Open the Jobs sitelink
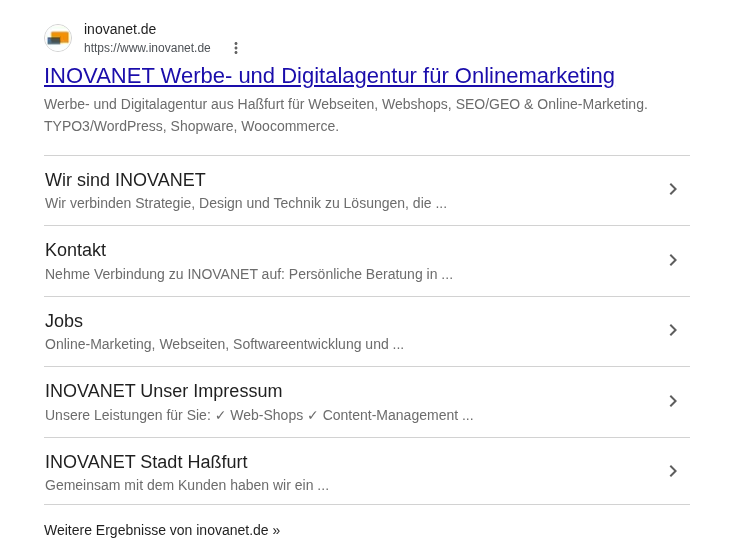737x555 pixels. pyautogui.click(x=64, y=321)
